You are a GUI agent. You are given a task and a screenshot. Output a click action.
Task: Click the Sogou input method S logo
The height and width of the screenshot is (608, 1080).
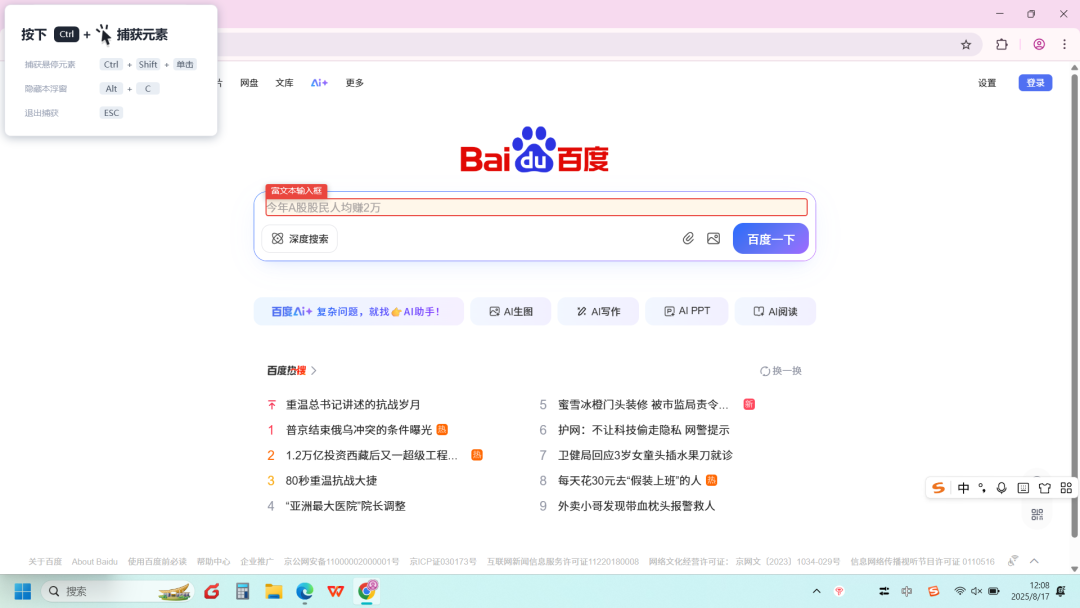coord(938,488)
